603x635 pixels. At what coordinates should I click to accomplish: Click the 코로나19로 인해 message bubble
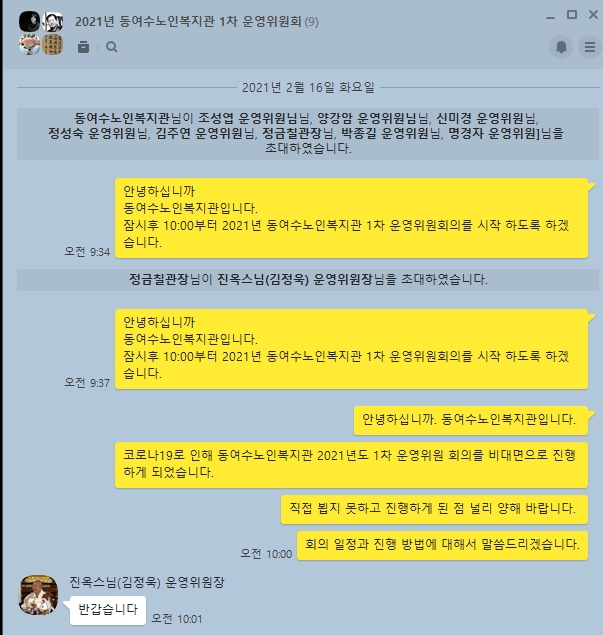click(x=351, y=465)
